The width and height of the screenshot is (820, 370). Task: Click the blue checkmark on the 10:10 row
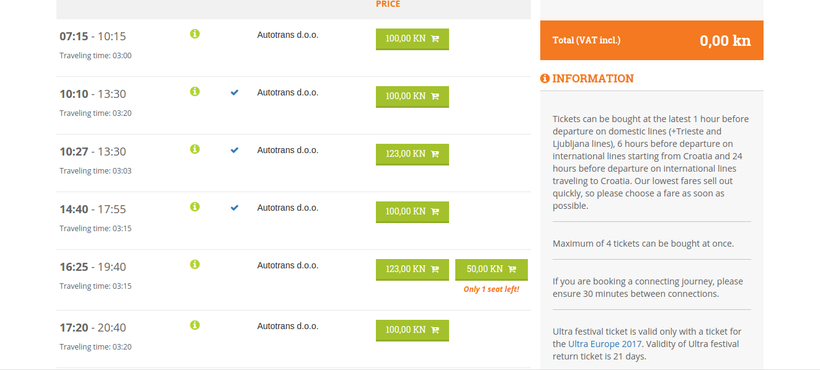[x=234, y=92]
